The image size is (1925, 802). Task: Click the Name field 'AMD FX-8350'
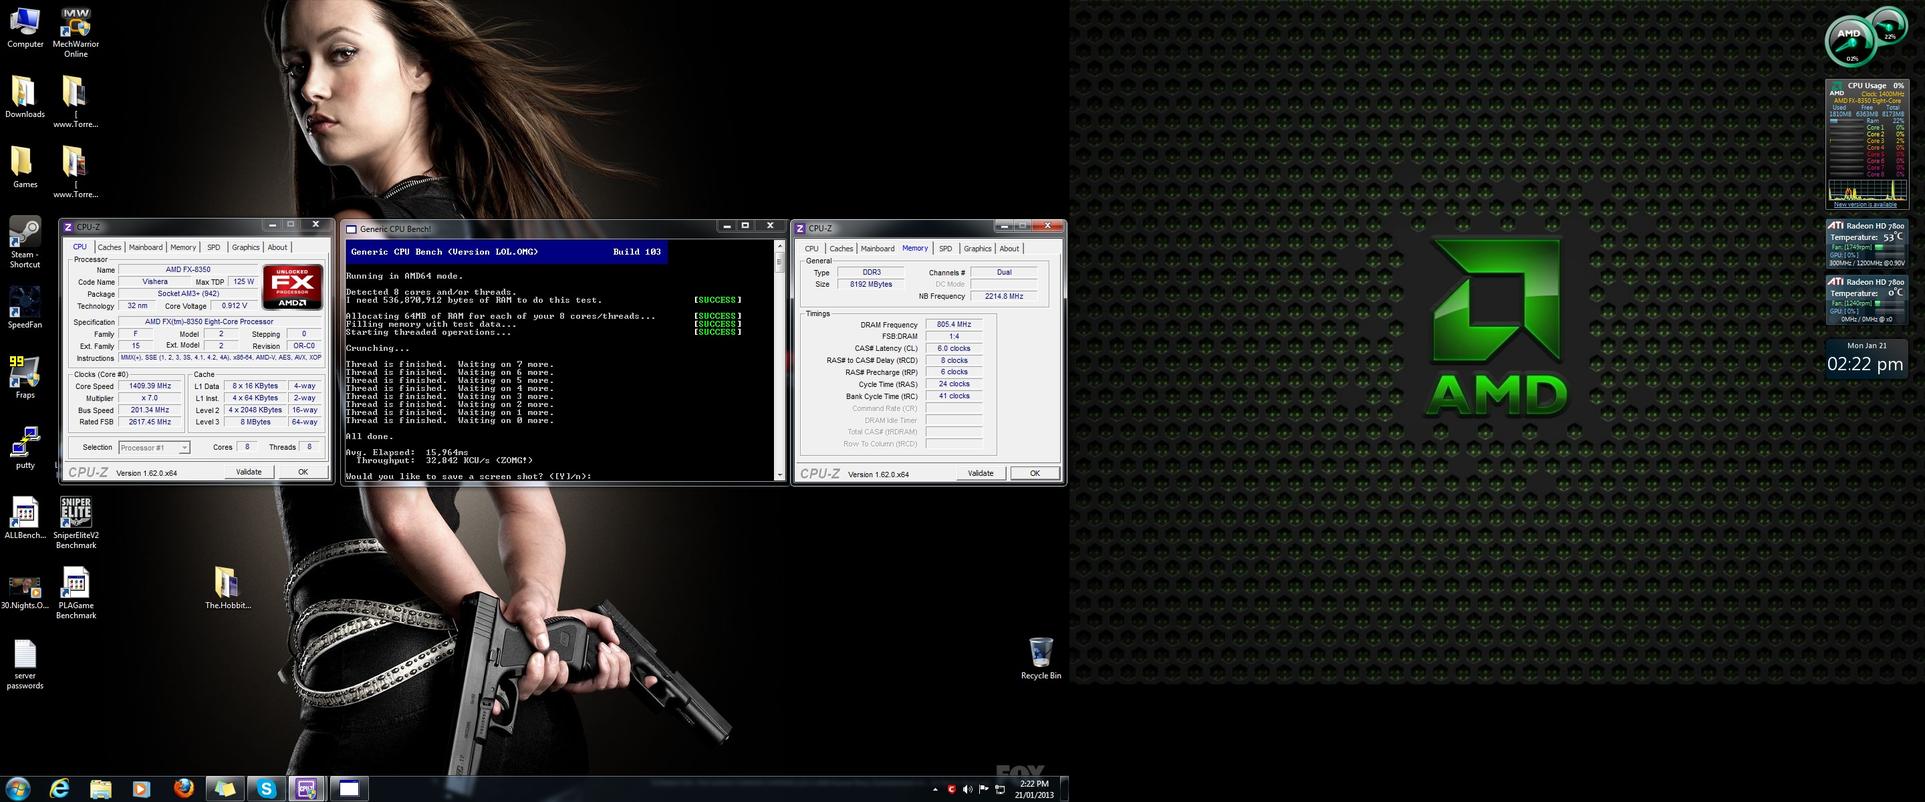coord(188,270)
